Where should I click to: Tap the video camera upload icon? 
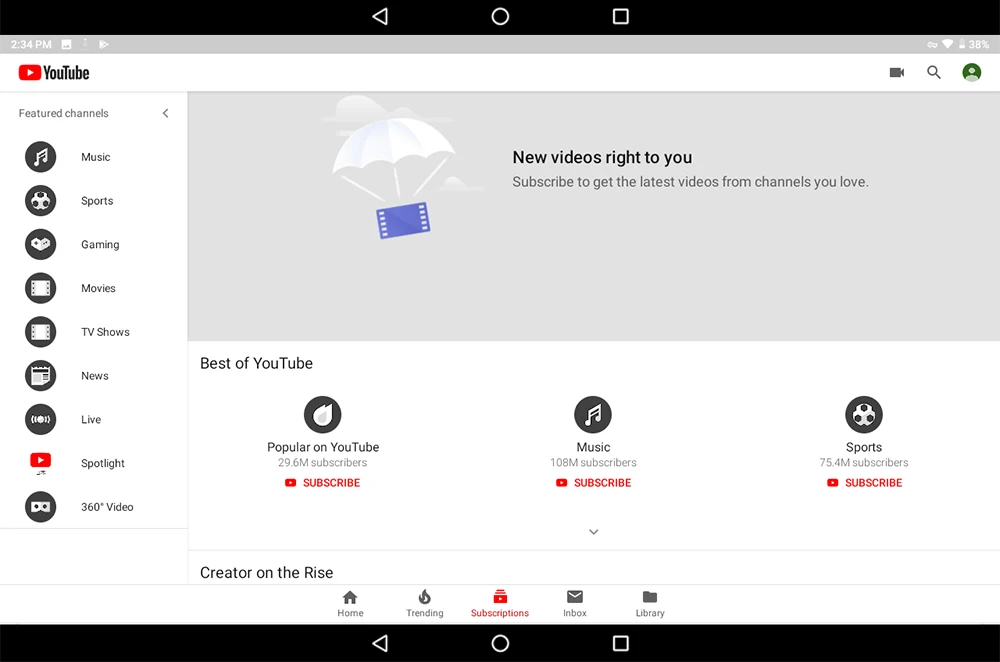pyautogui.click(x=897, y=73)
